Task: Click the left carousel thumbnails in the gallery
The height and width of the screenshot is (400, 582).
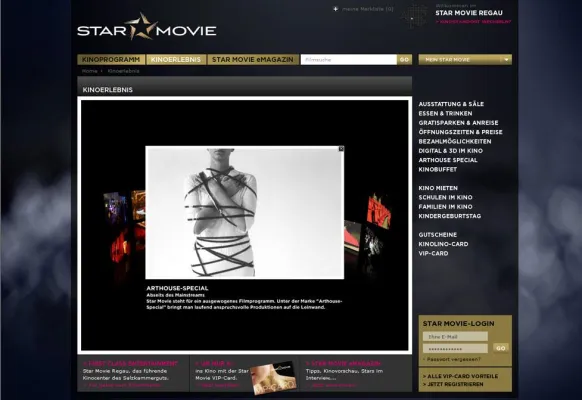Action: click(x=124, y=226)
